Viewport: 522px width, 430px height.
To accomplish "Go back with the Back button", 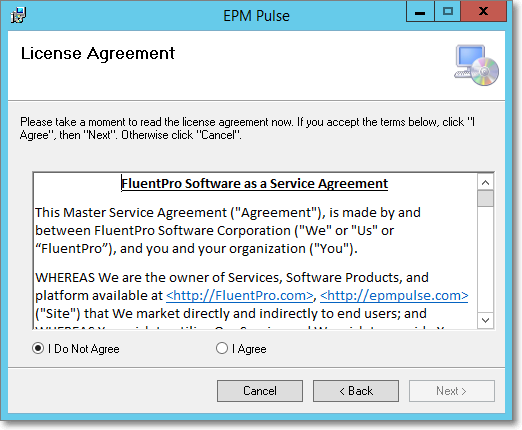I will 356,391.
